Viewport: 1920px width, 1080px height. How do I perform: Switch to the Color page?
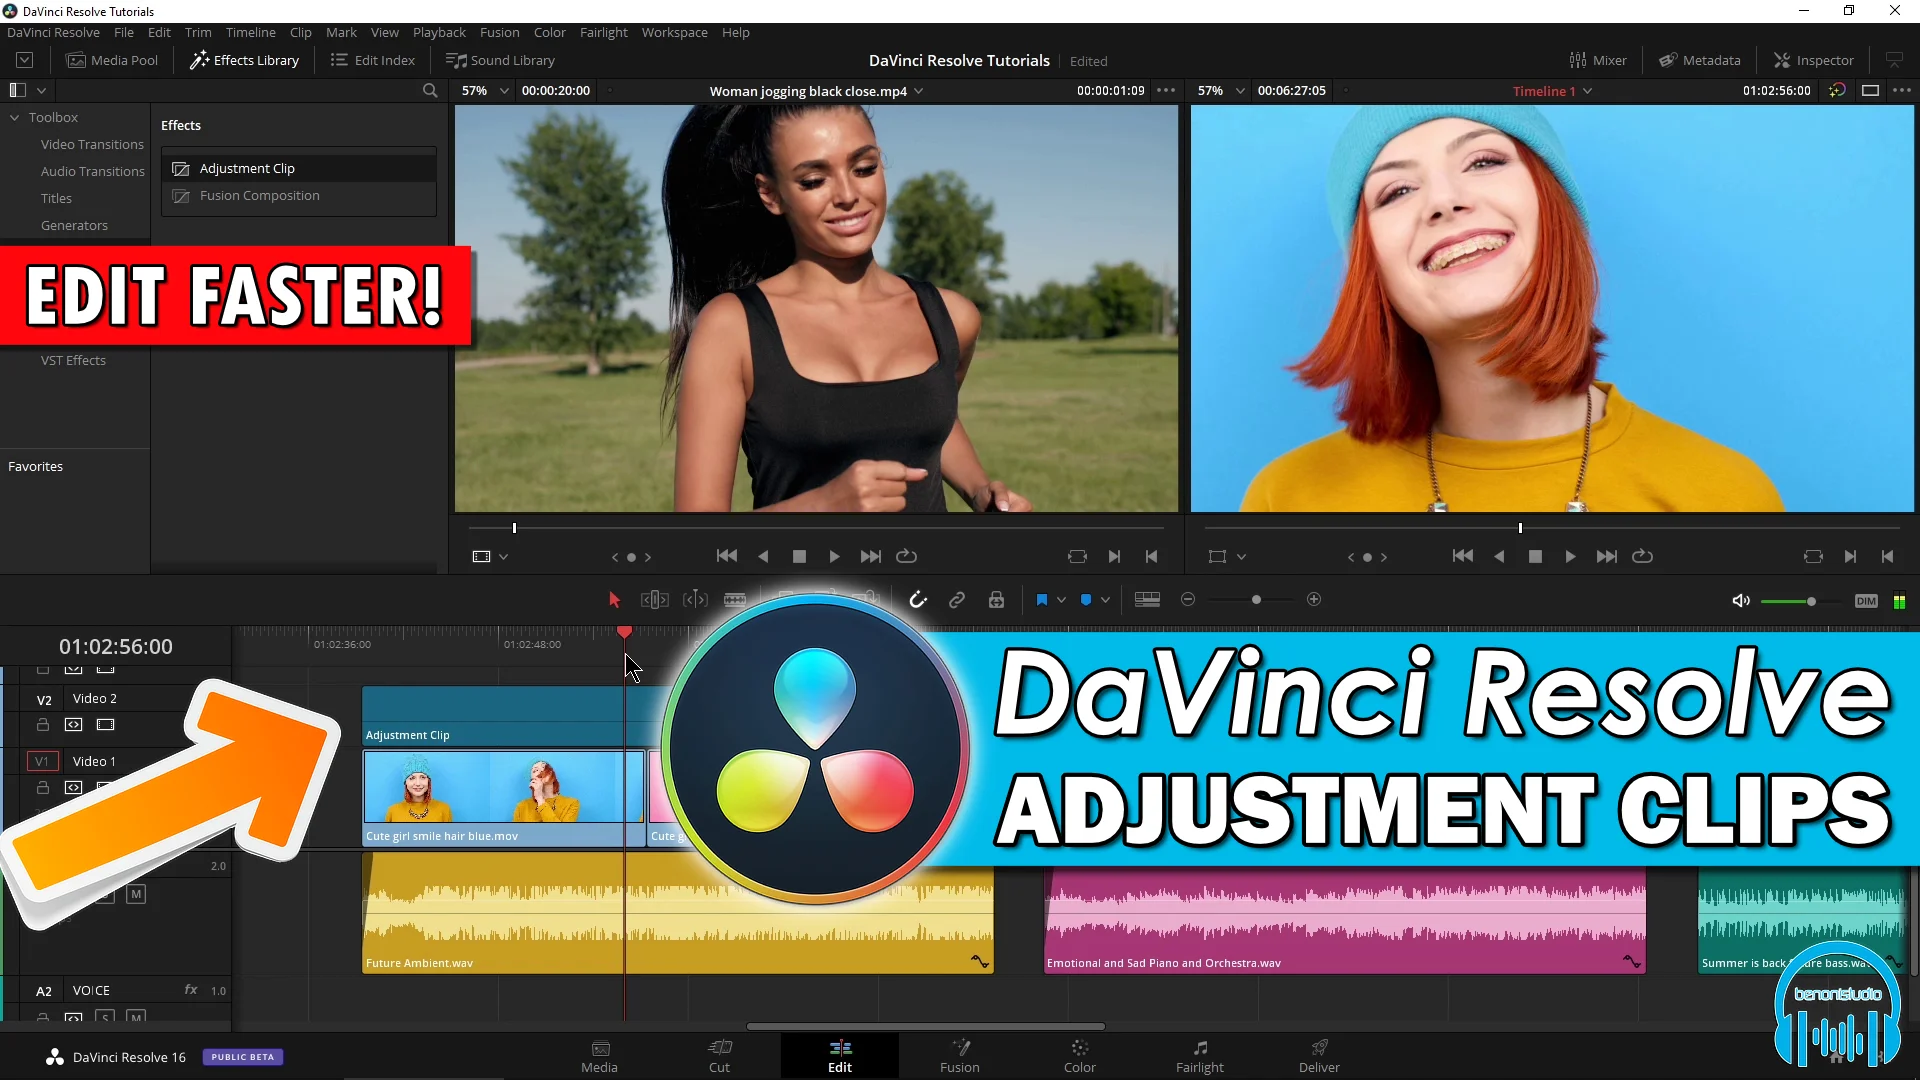pos(1079,1055)
